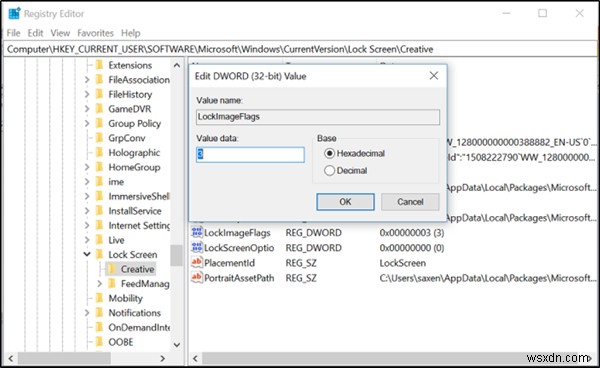Click the LockScreenOptions DWORD value icon
This screenshot has width=600, height=368.
click(x=197, y=248)
